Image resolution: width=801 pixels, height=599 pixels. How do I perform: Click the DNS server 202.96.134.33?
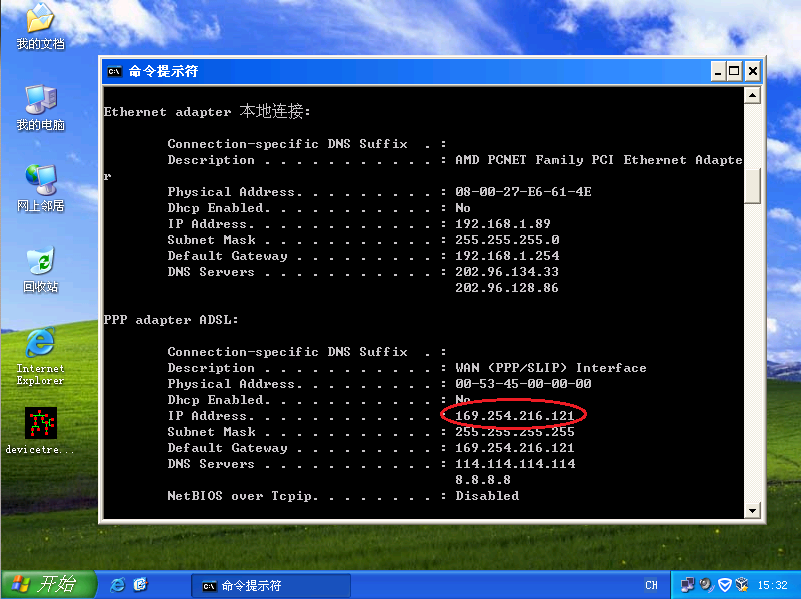point(507,272)
